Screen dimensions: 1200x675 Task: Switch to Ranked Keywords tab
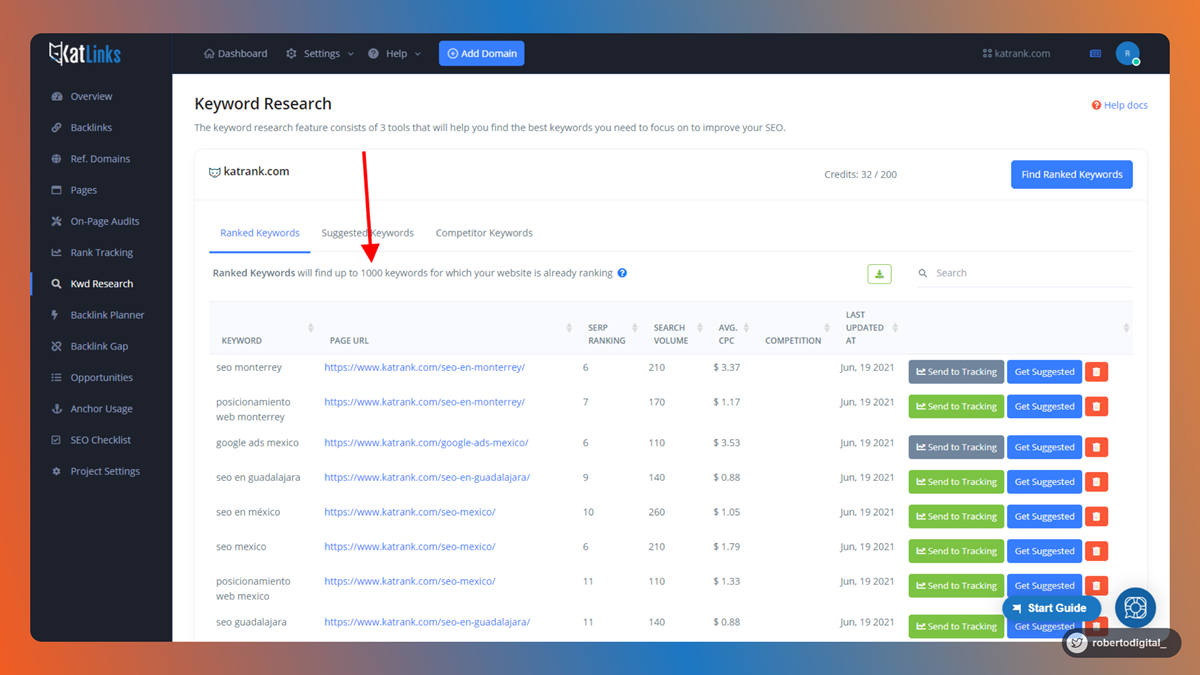click(260, 233)
